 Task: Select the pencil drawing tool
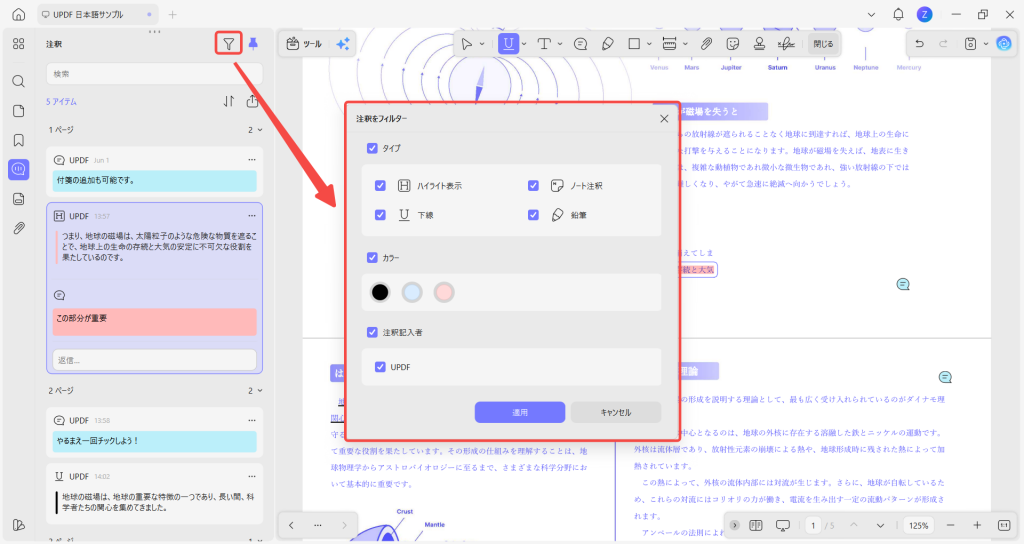pyautogui.click(x=607, y=44)
